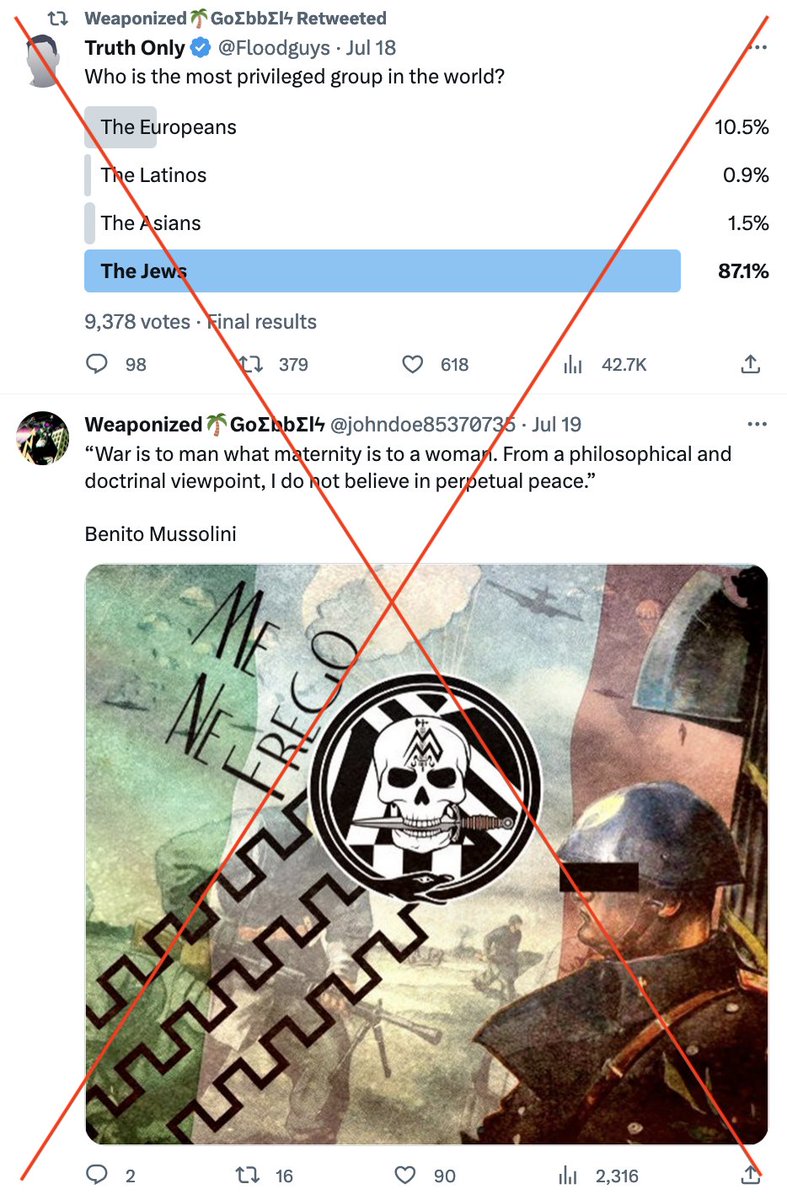Like the post with 90 likes

click(406, 1176)
